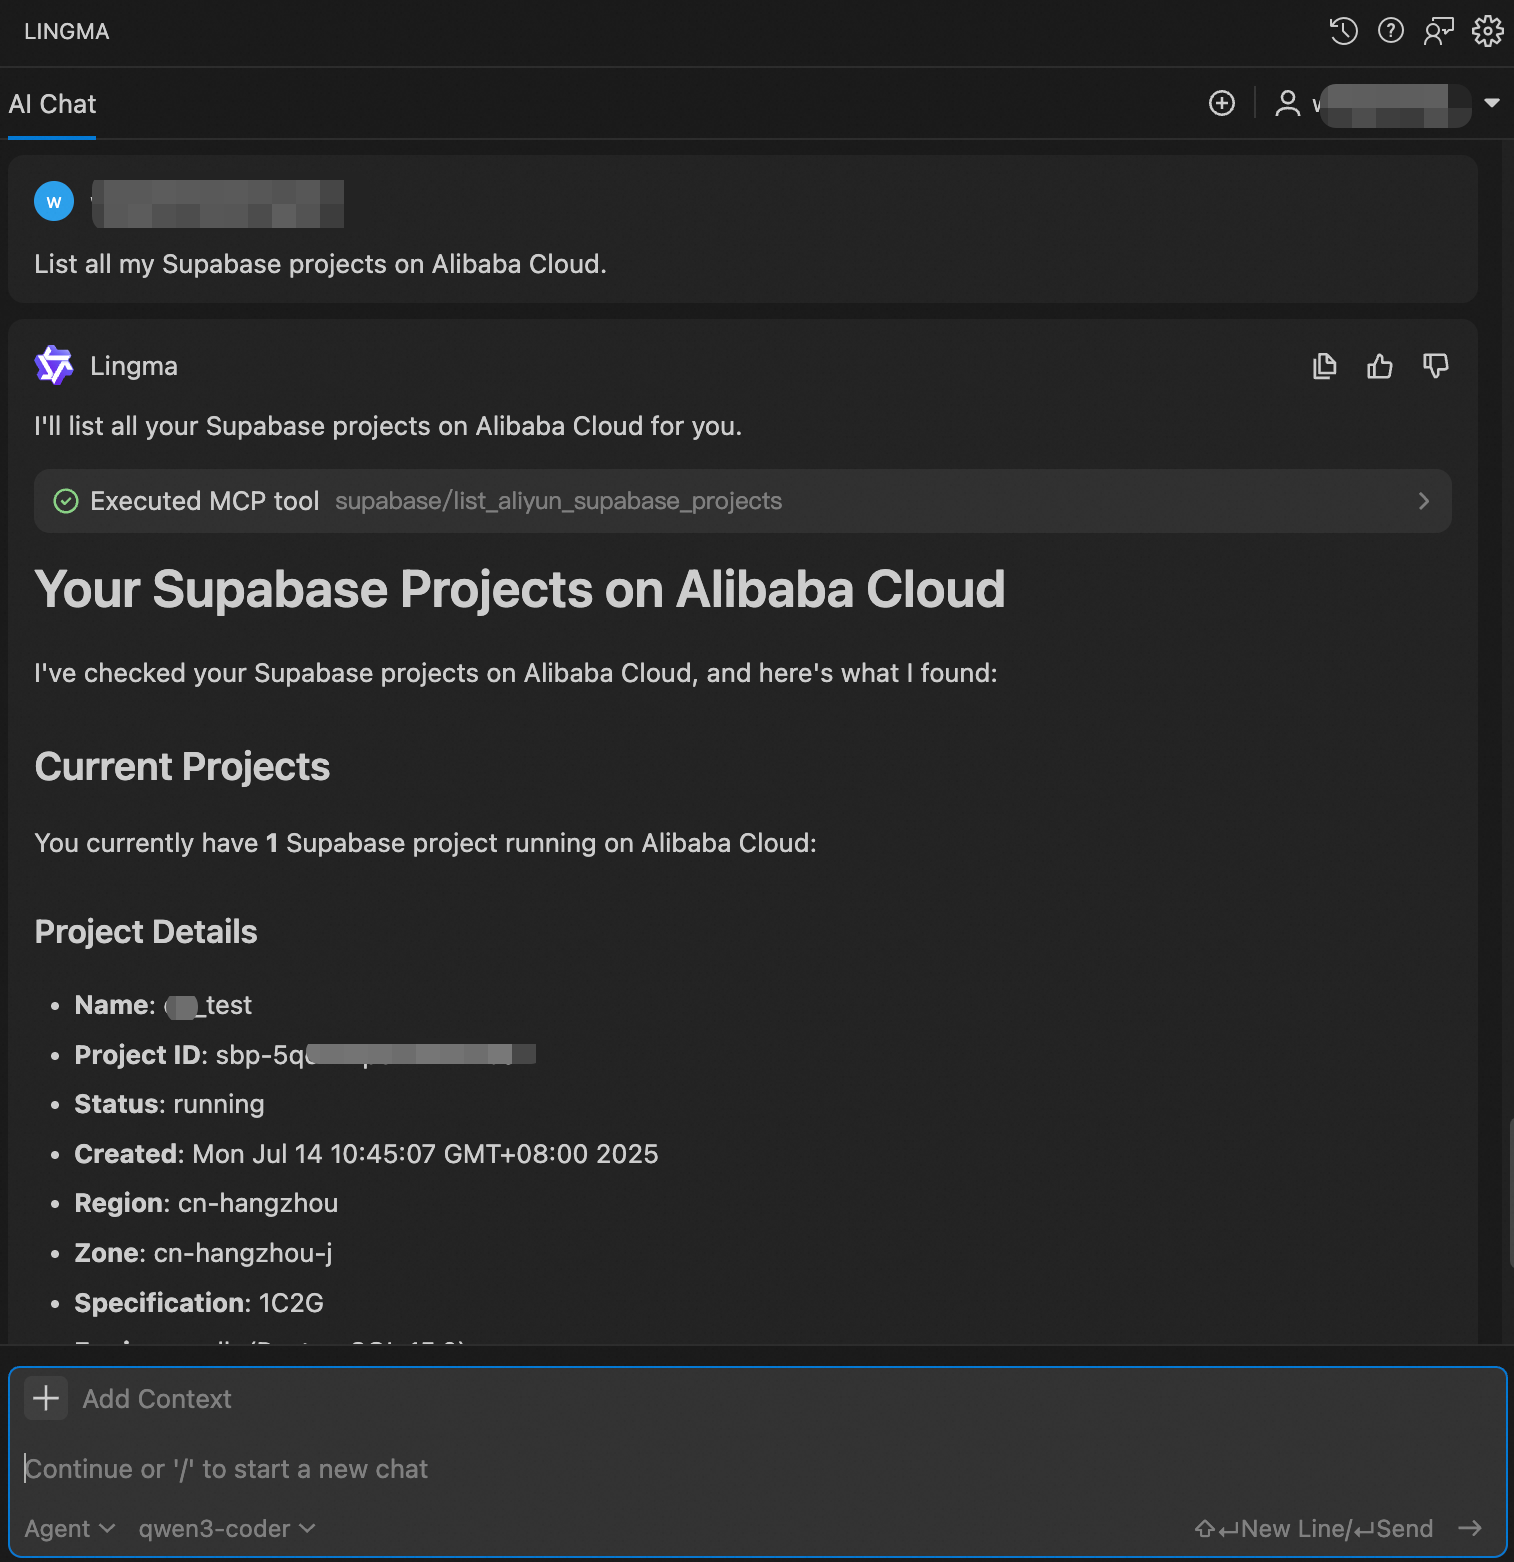Open the Agent mode dropdown
Screen dimensions: 1514x1562
(x=70, y=1528)
